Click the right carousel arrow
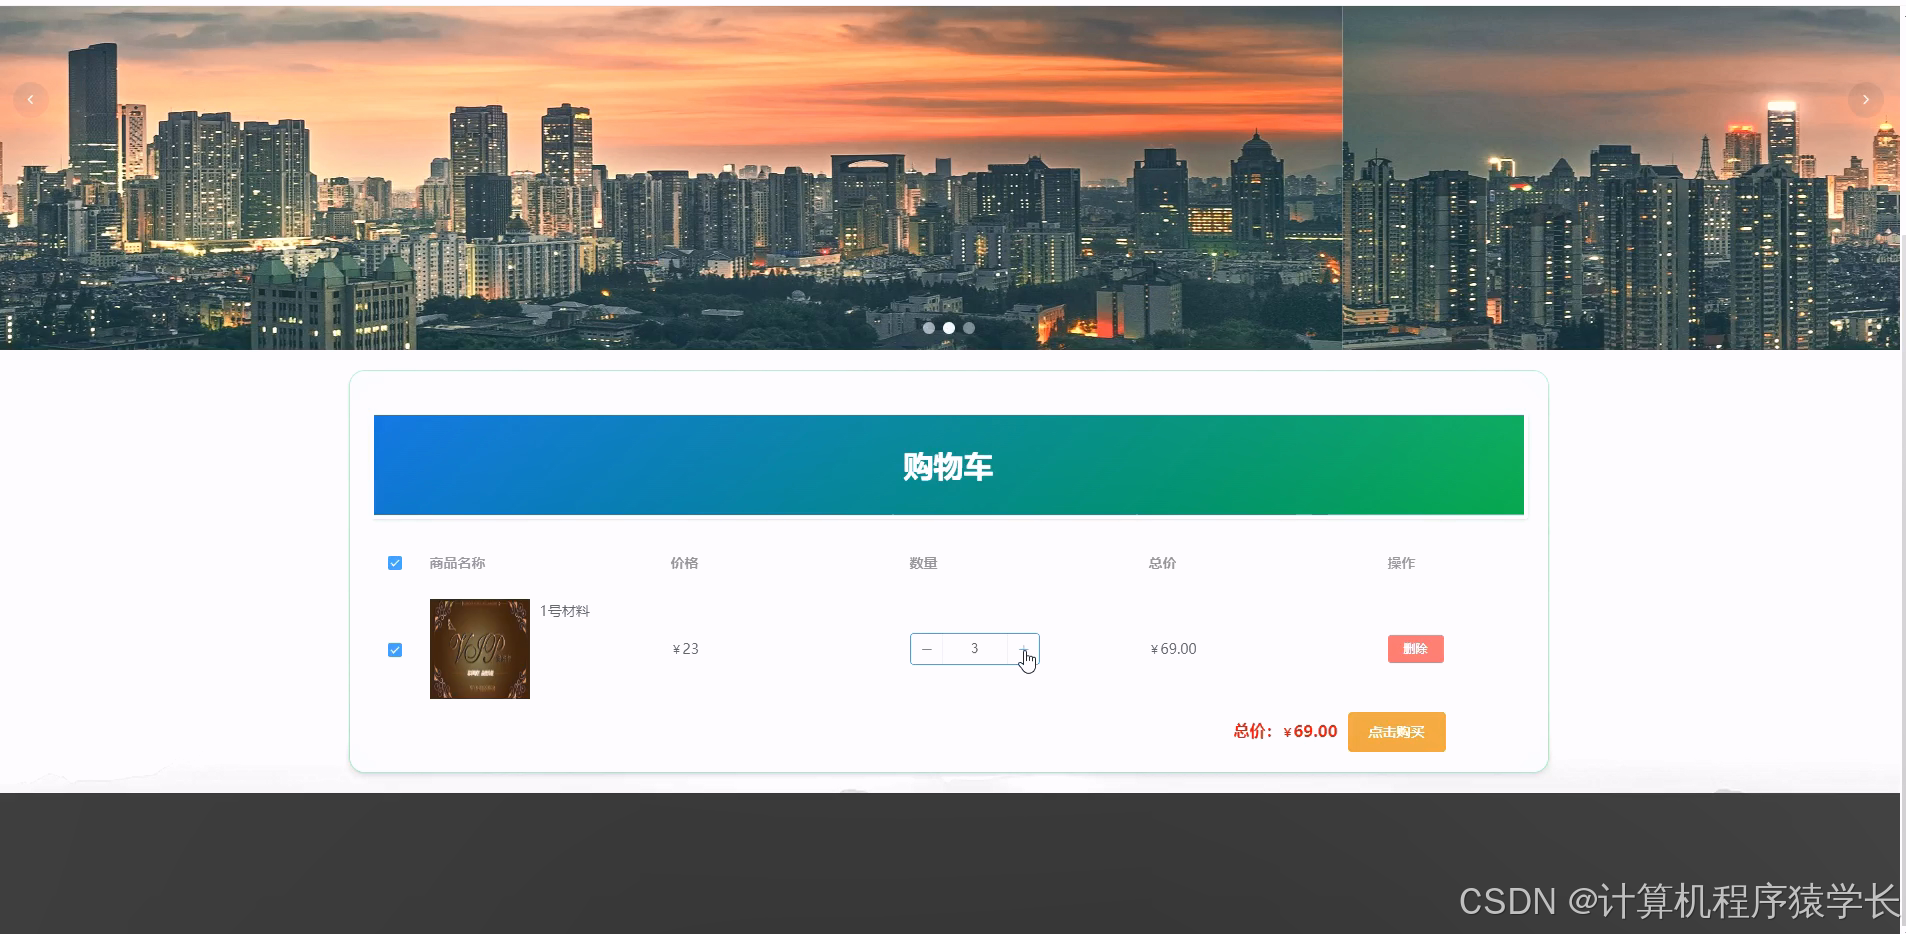1906x934 pixels. point(1866,99)
